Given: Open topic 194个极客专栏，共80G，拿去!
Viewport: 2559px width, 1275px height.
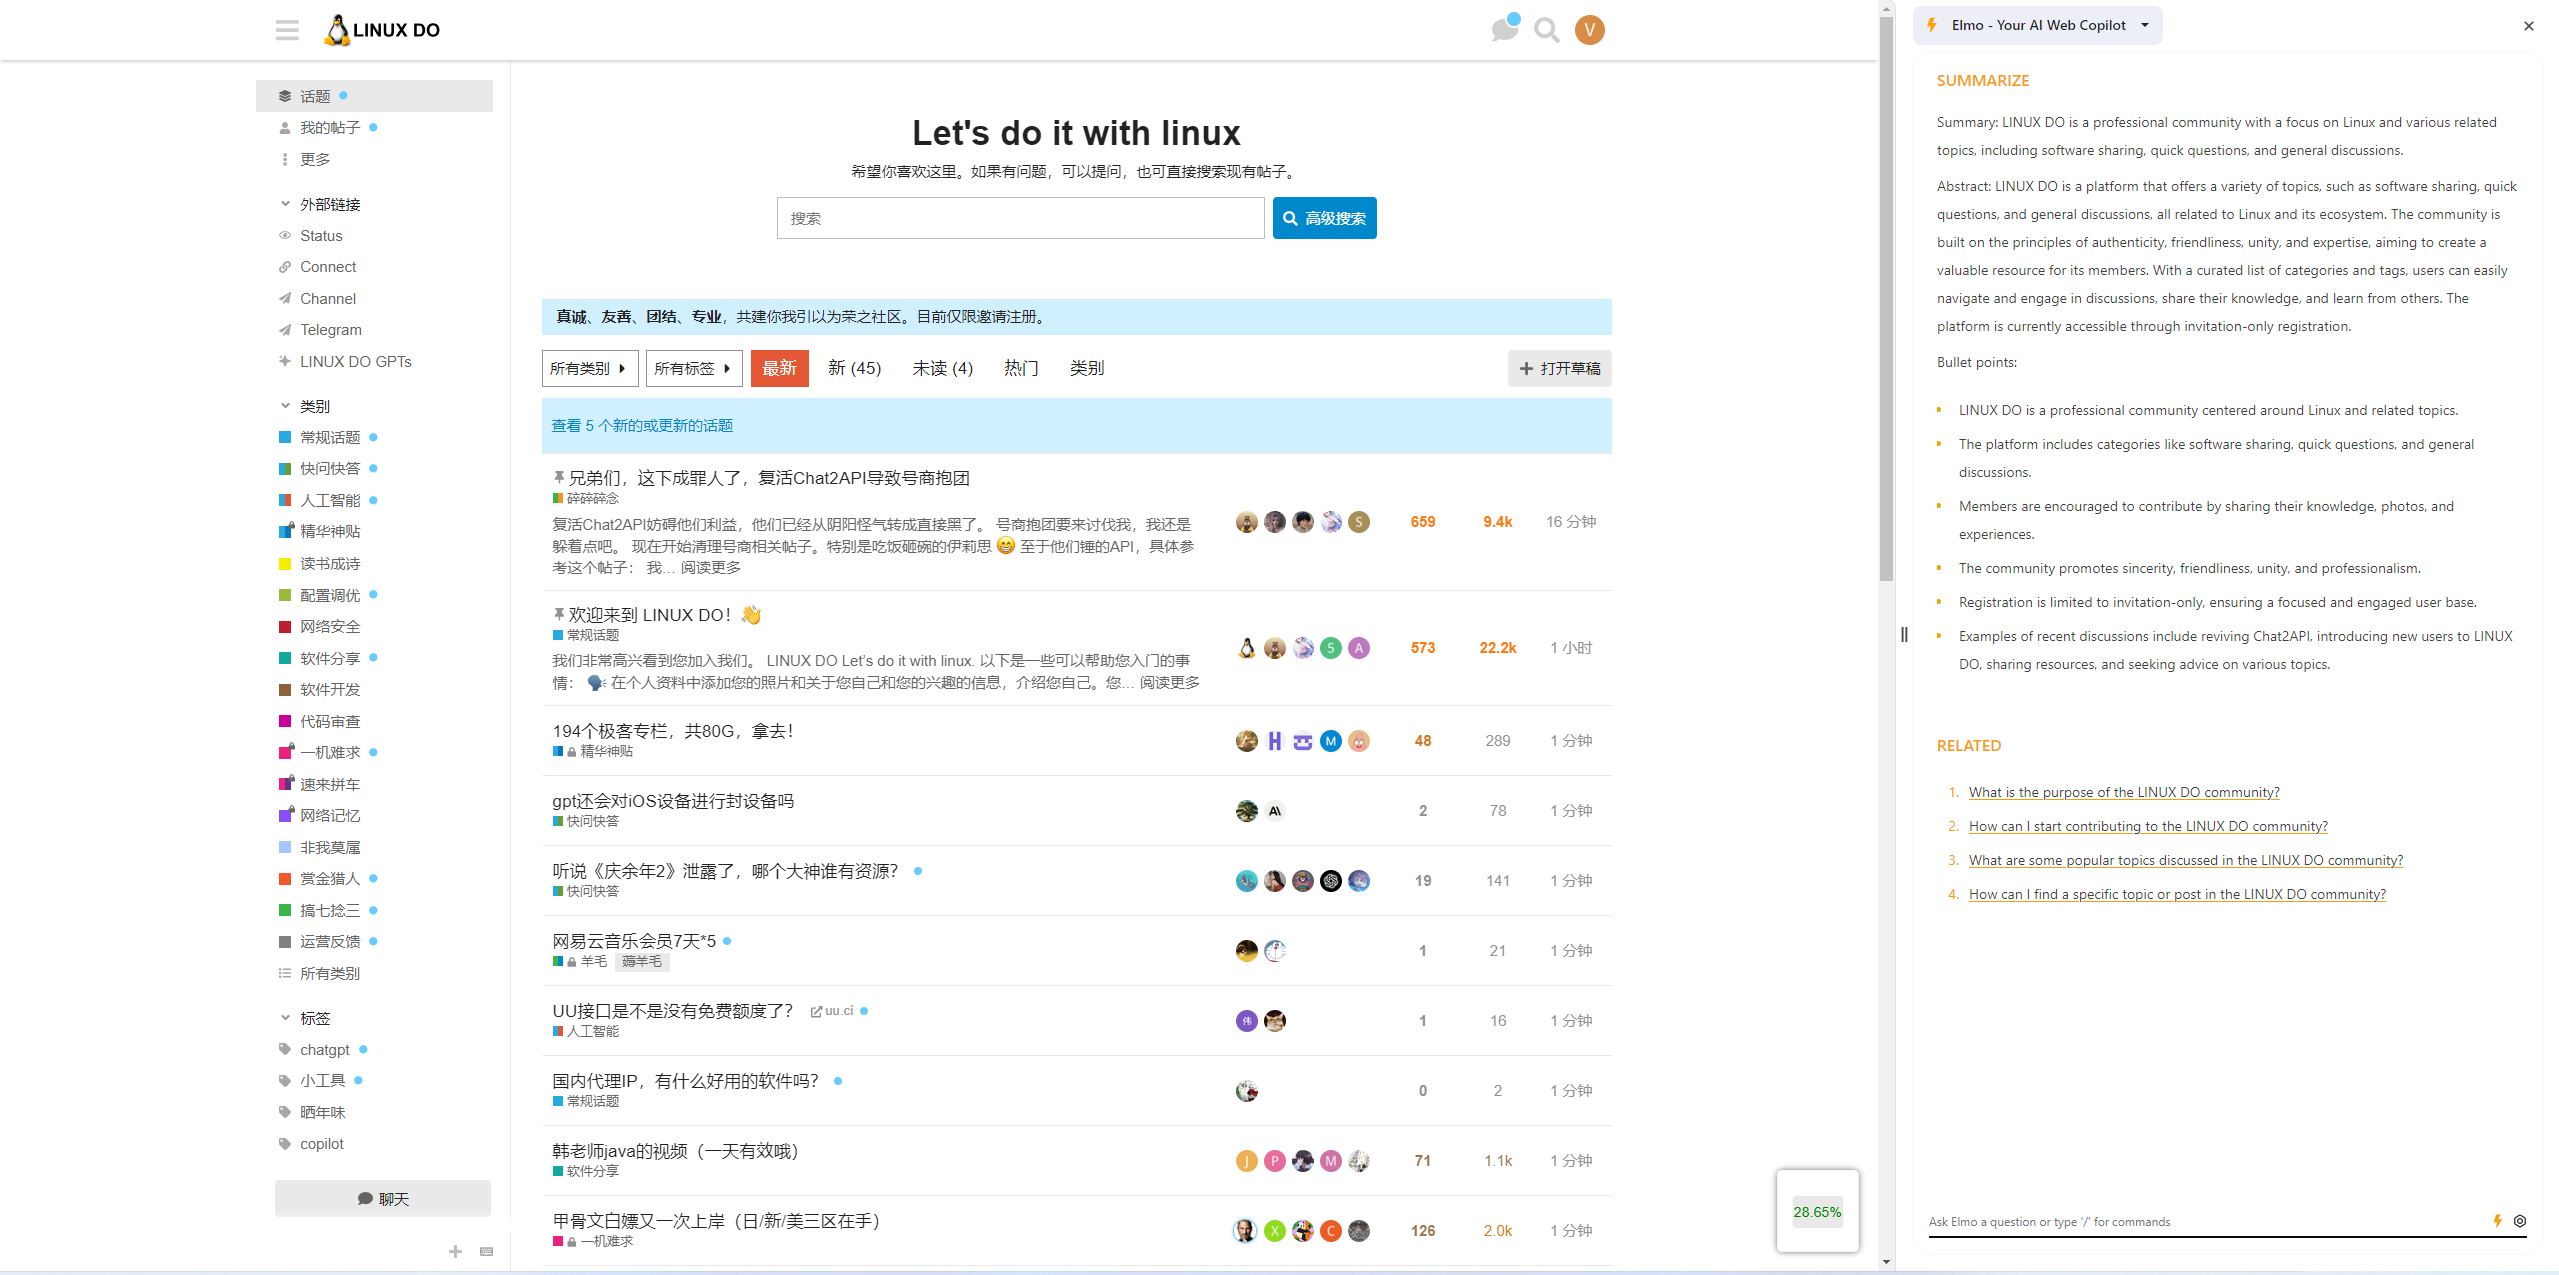Looking at the screenshot, I should [x=673, y=732].
